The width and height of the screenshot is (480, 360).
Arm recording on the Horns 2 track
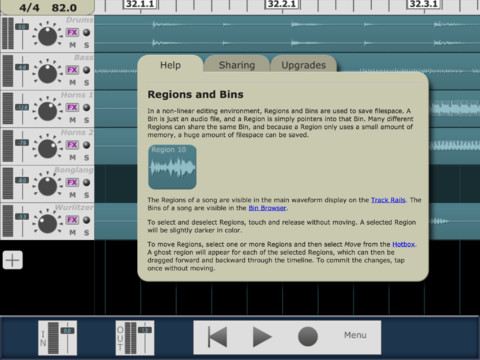click(x=86, y=145)
